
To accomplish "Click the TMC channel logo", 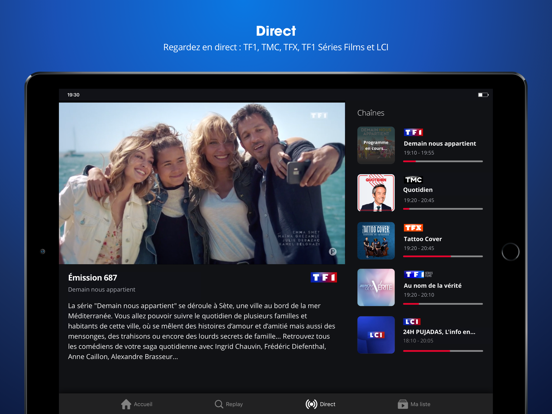I will pos(413,180).
